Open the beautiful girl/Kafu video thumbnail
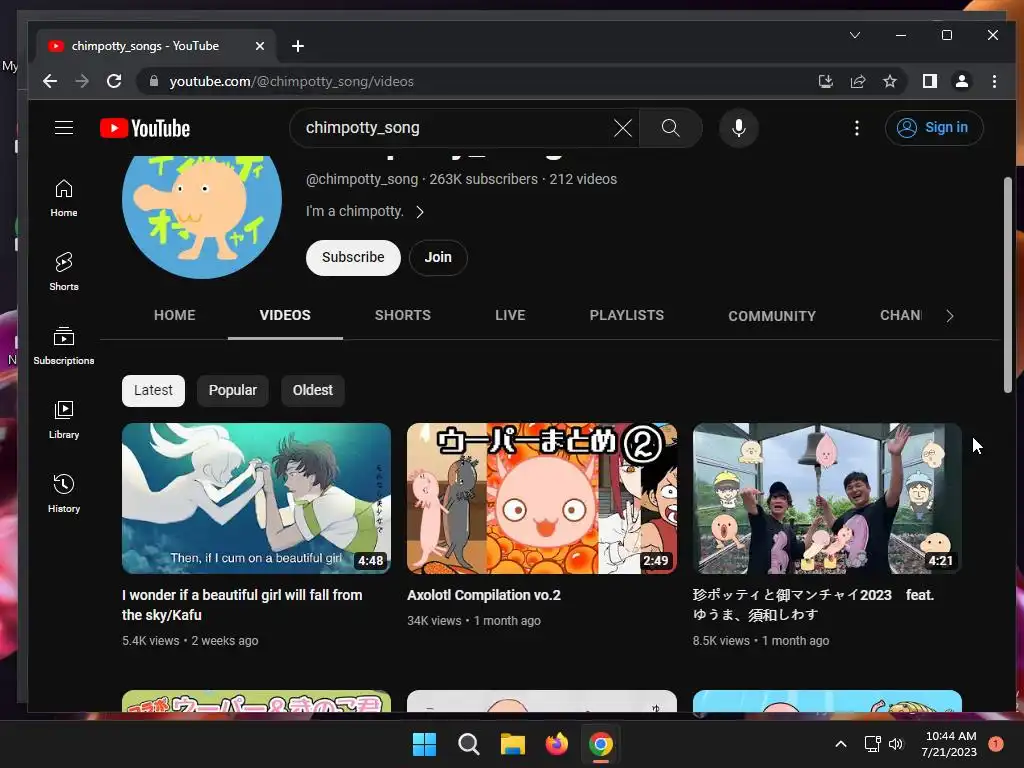Viewport: 1024px width, 768px height. (x=257, y=498)
